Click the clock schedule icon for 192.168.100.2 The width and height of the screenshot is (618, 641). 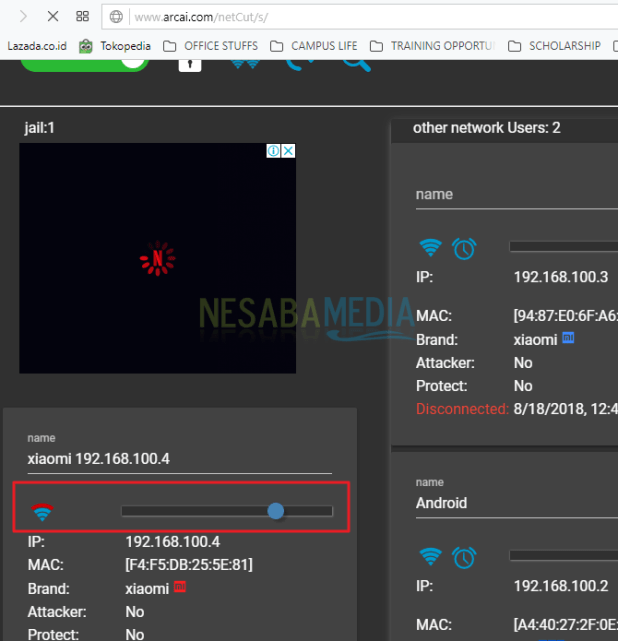pos(464,558)
